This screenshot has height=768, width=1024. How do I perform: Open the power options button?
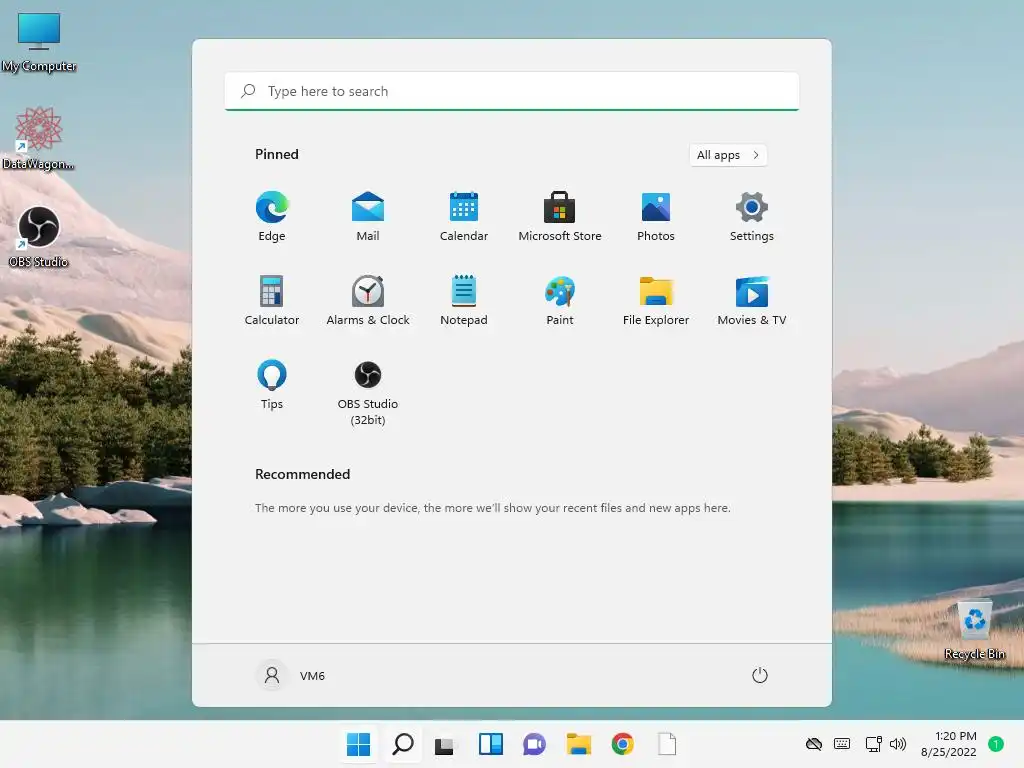[x=760, y=675]
